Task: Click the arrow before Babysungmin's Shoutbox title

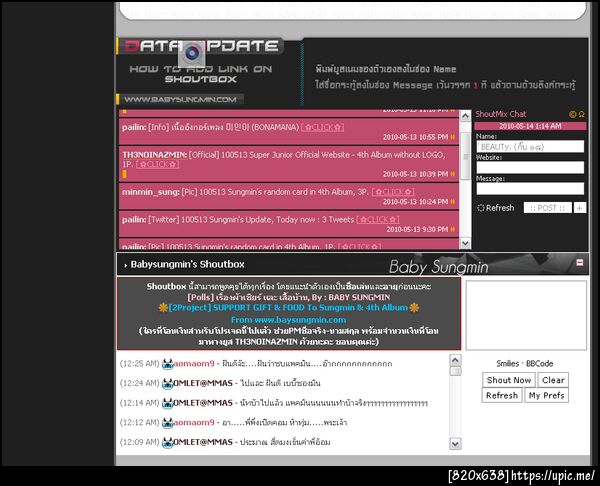Action: coord(126,265)
